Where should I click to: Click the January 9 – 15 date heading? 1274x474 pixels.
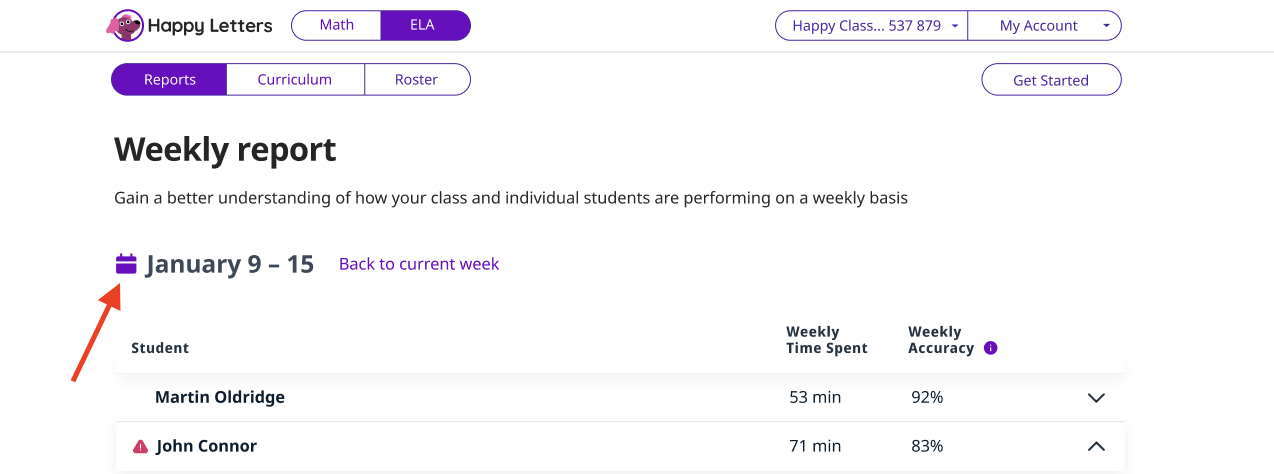point(230,264)
